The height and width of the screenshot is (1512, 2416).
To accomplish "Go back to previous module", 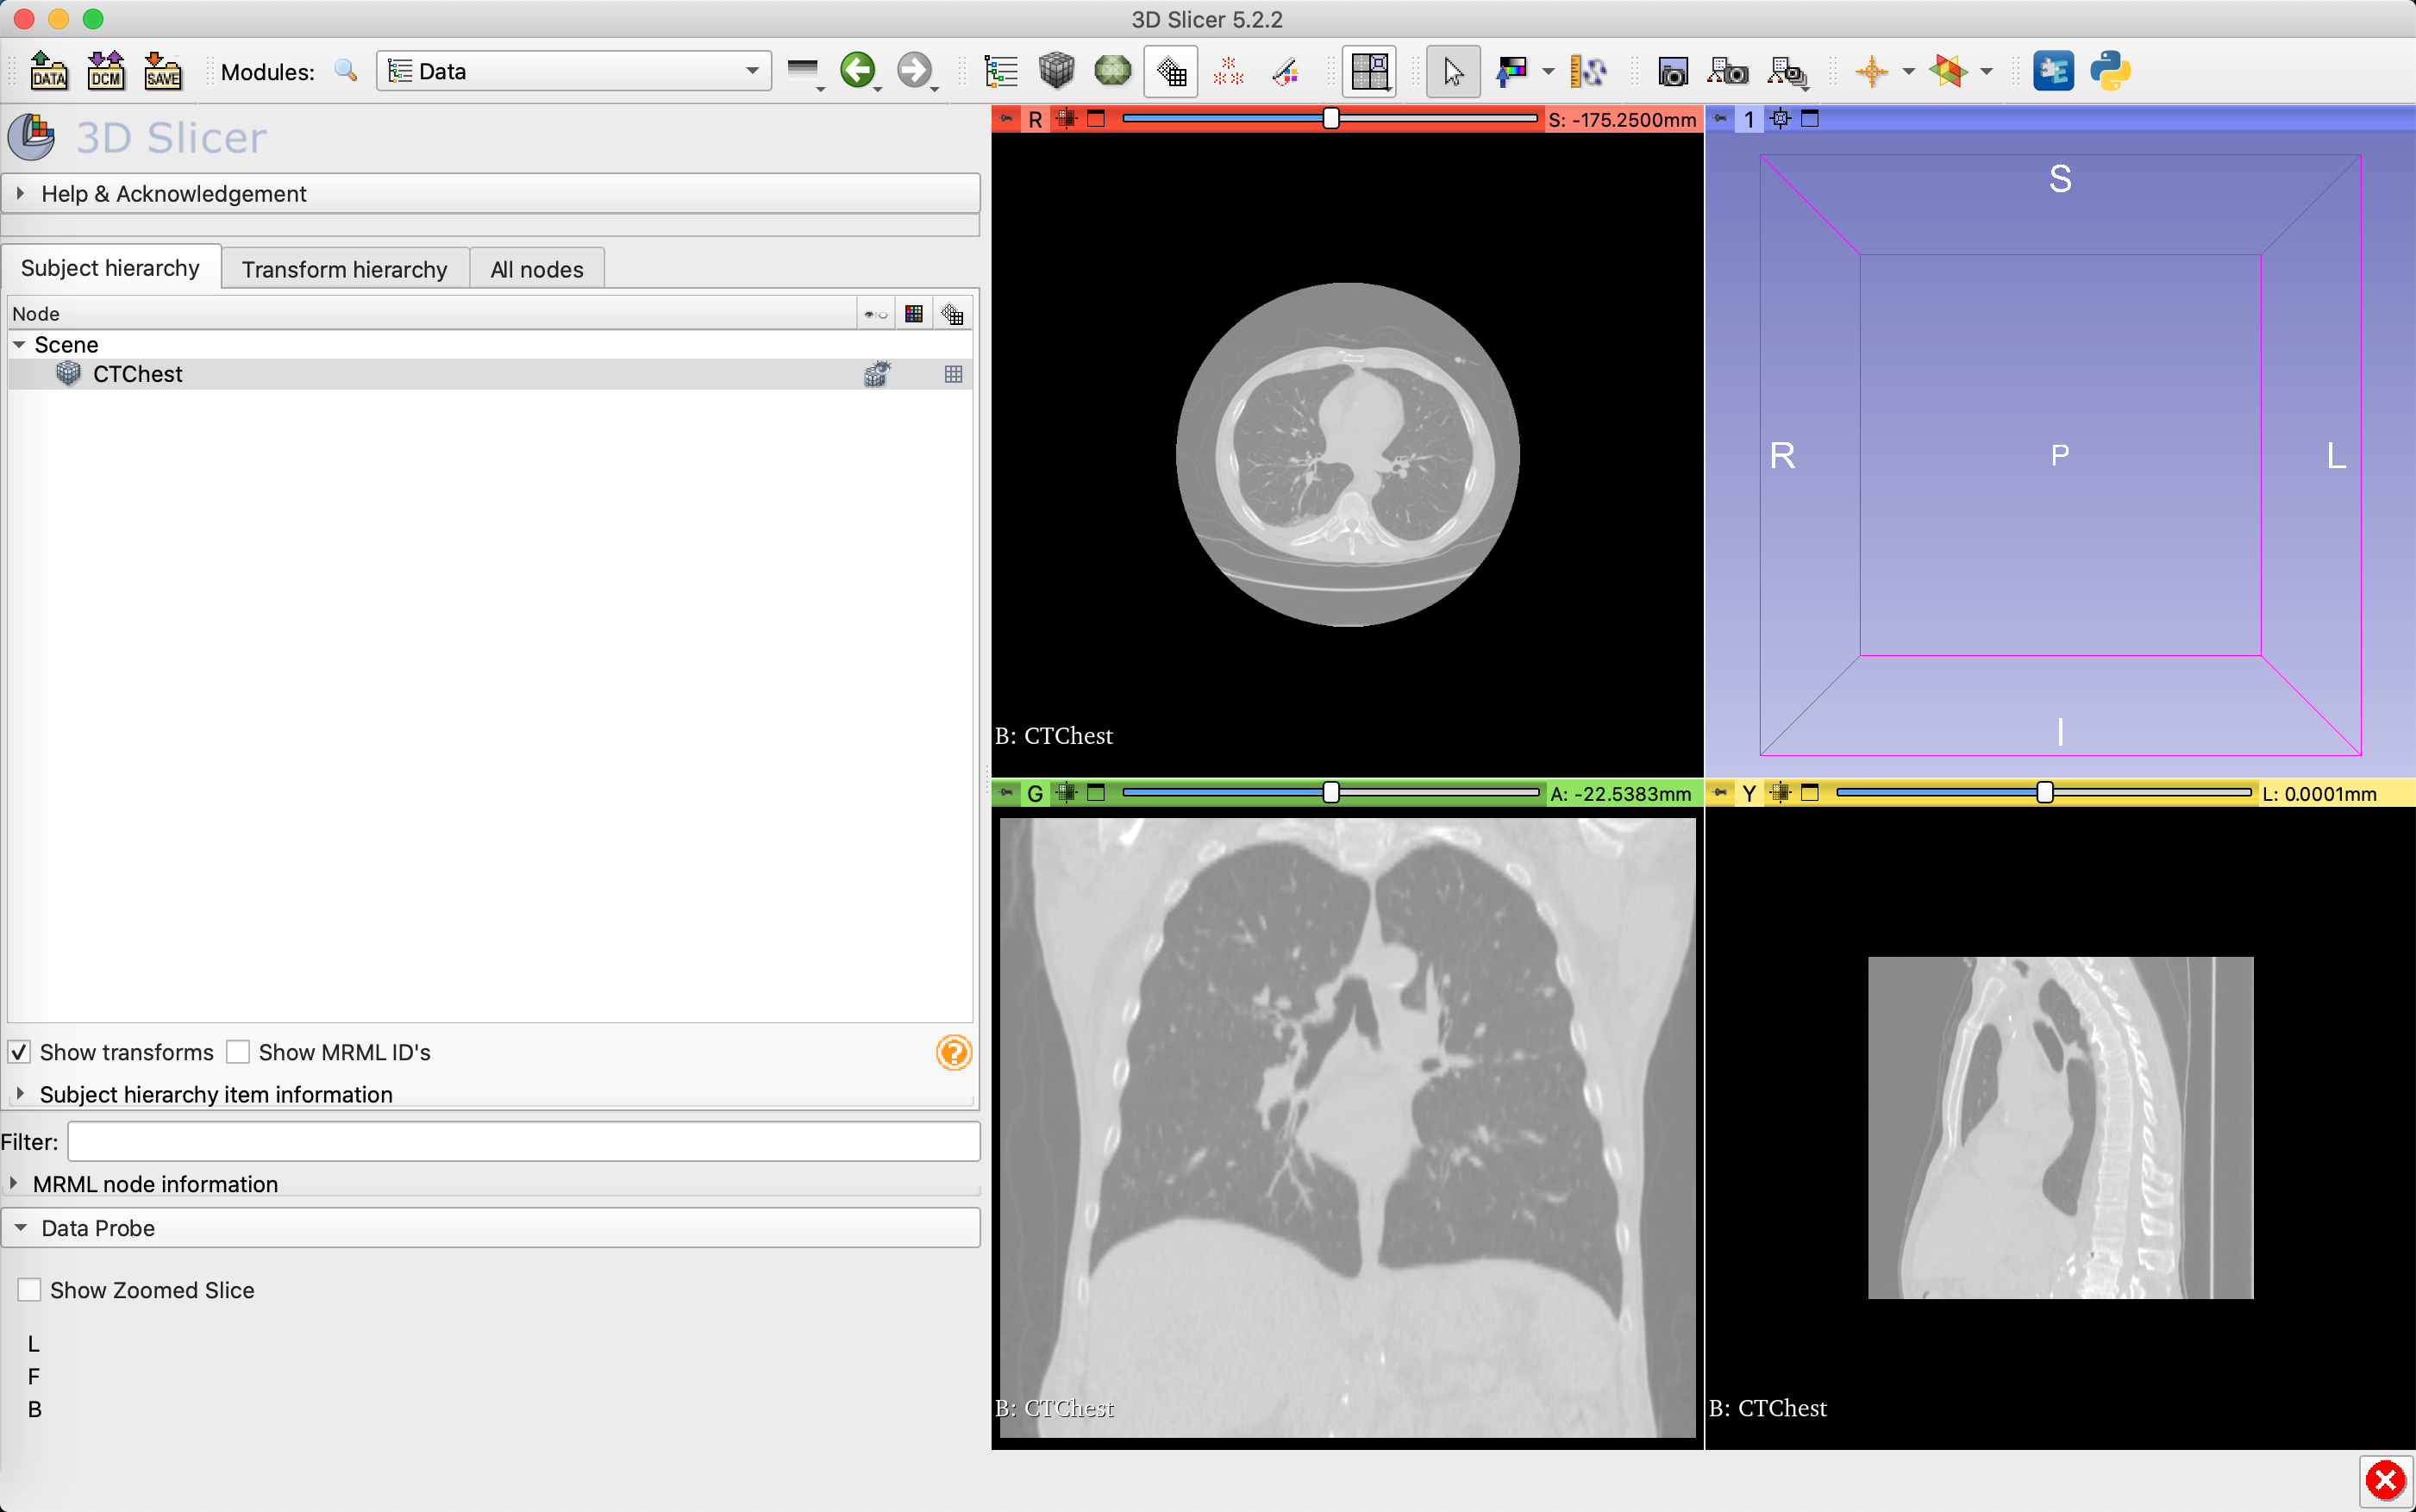I will point(857,71).
